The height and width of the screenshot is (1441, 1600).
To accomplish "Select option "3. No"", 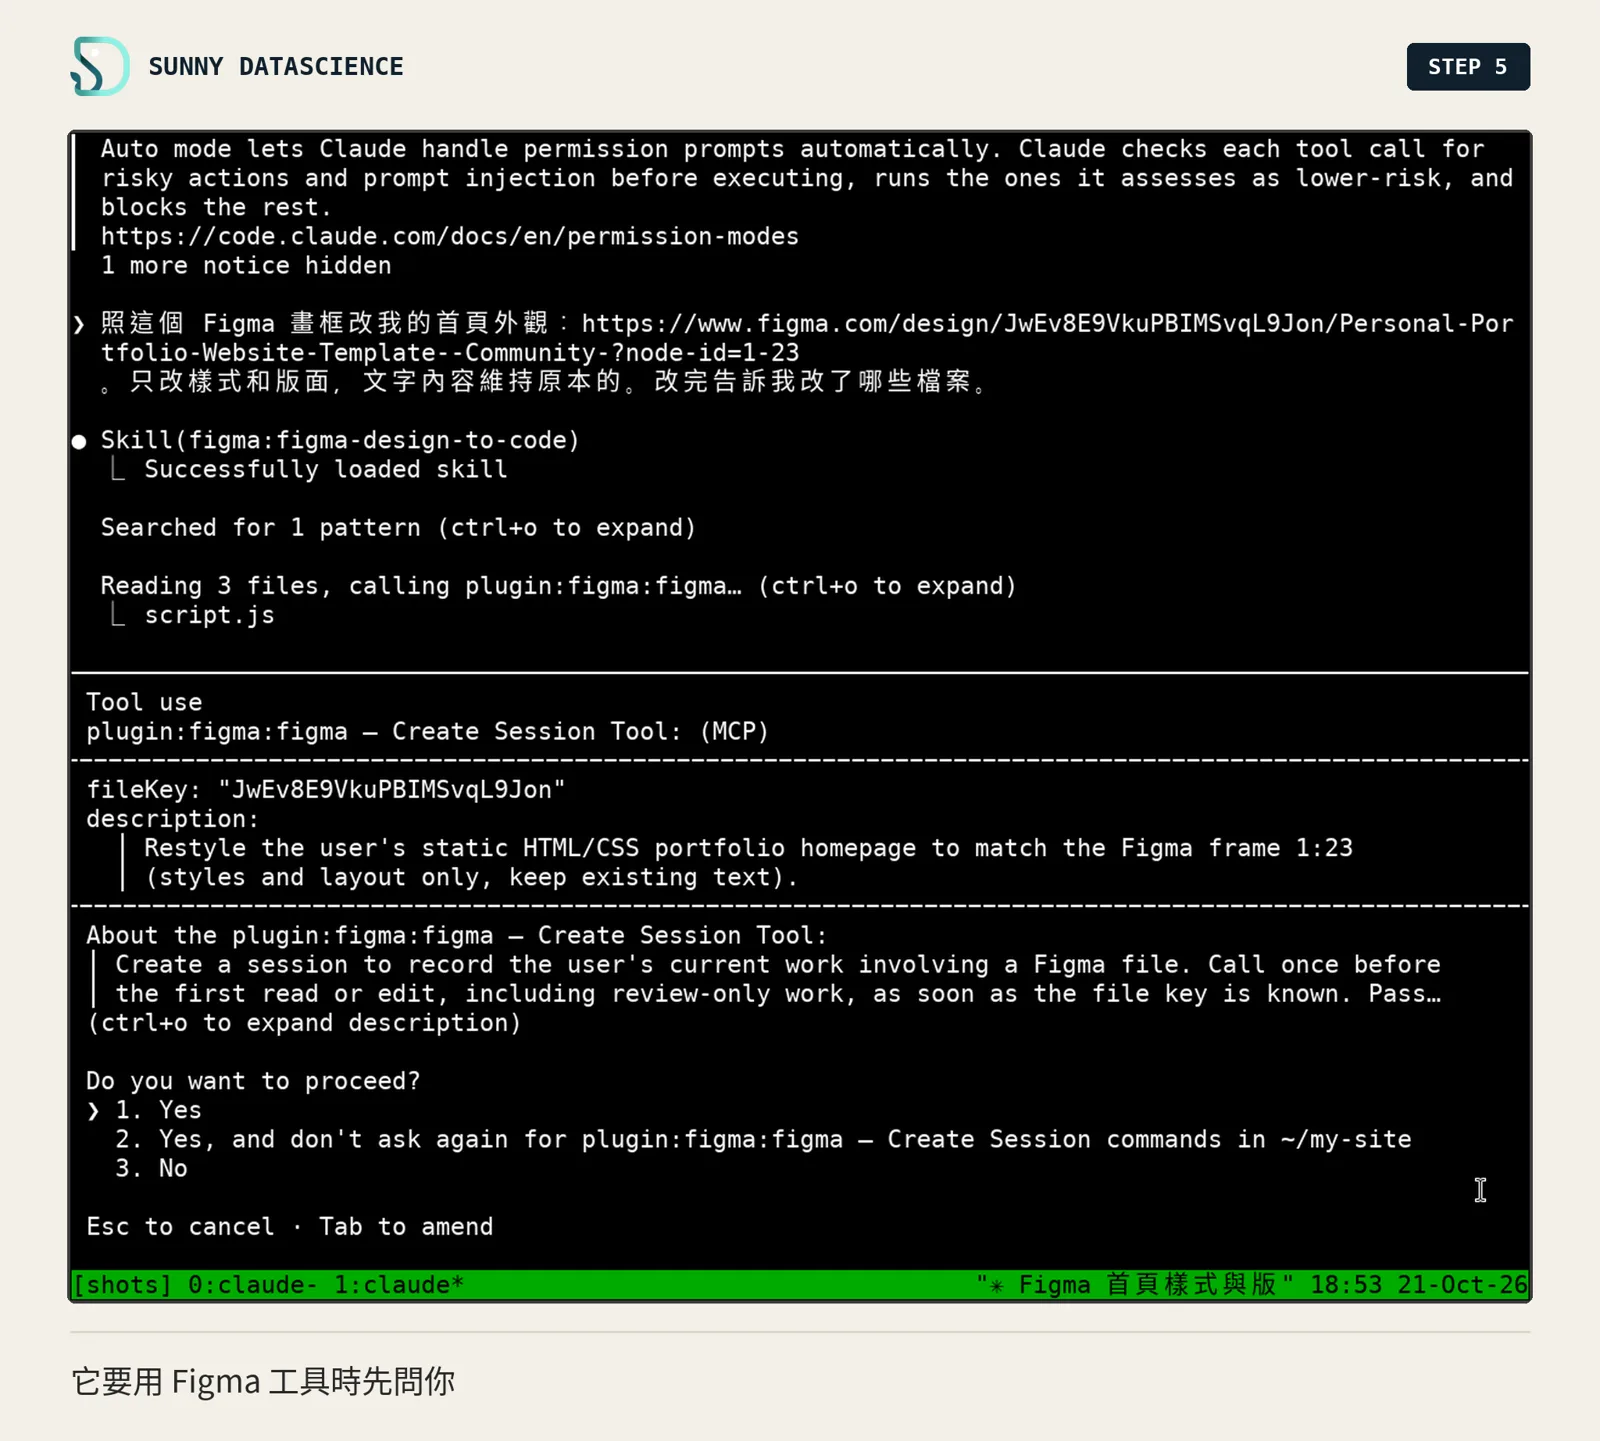I will [x=151, y=1168].
